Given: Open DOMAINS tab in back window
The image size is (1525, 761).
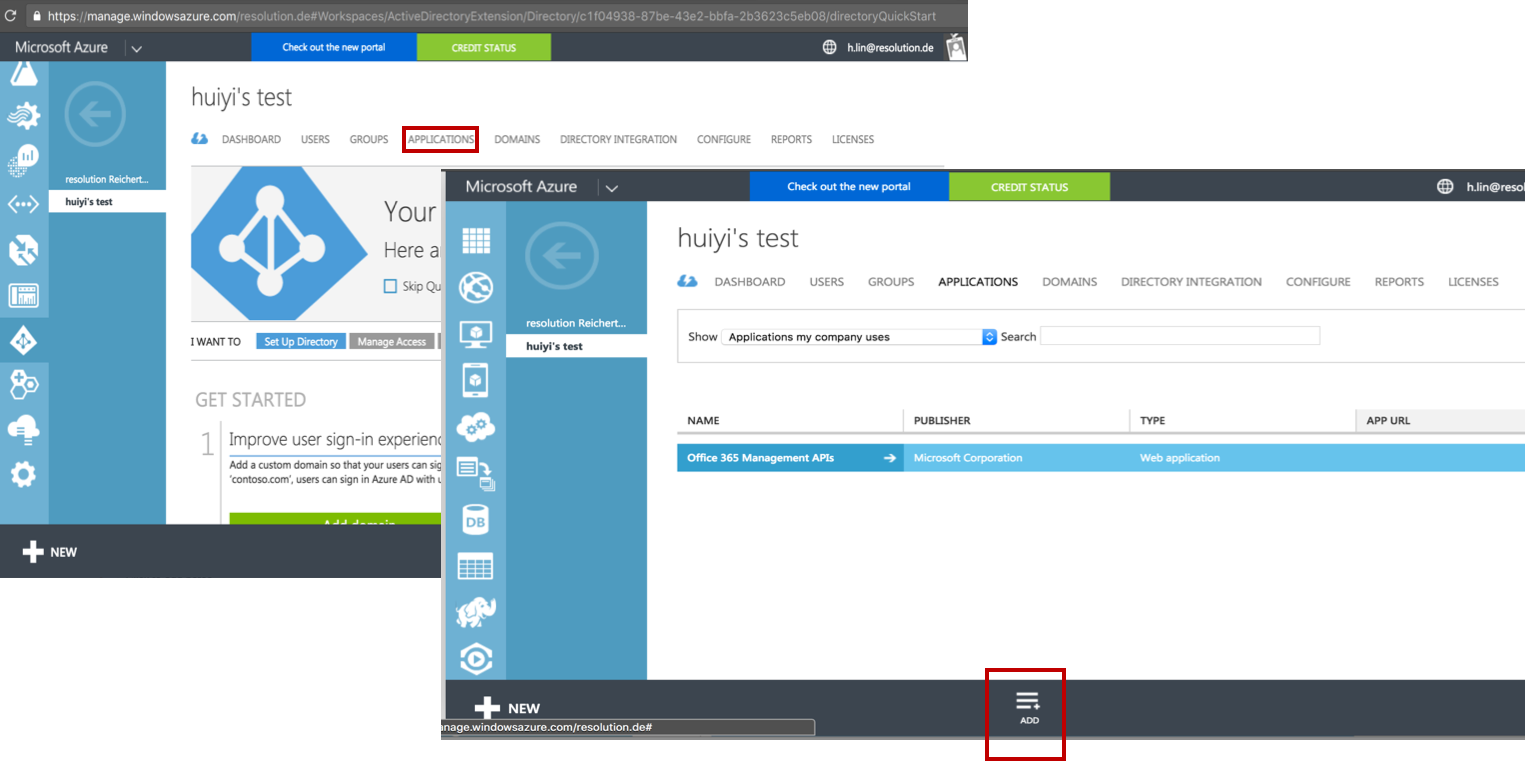Looking at the screenshot, I should click(517, 139).
